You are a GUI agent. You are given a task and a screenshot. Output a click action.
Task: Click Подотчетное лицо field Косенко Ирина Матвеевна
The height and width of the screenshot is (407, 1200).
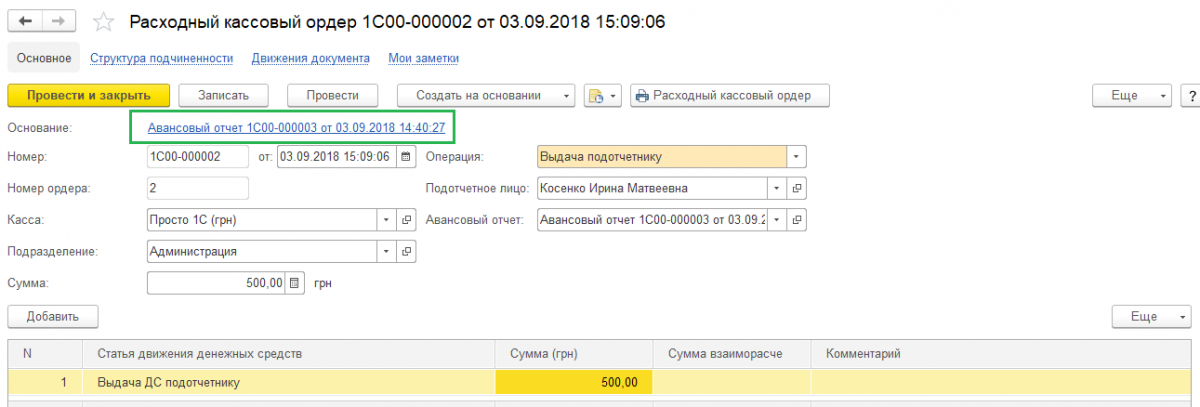pyautogui.click(x=652, y=188)
